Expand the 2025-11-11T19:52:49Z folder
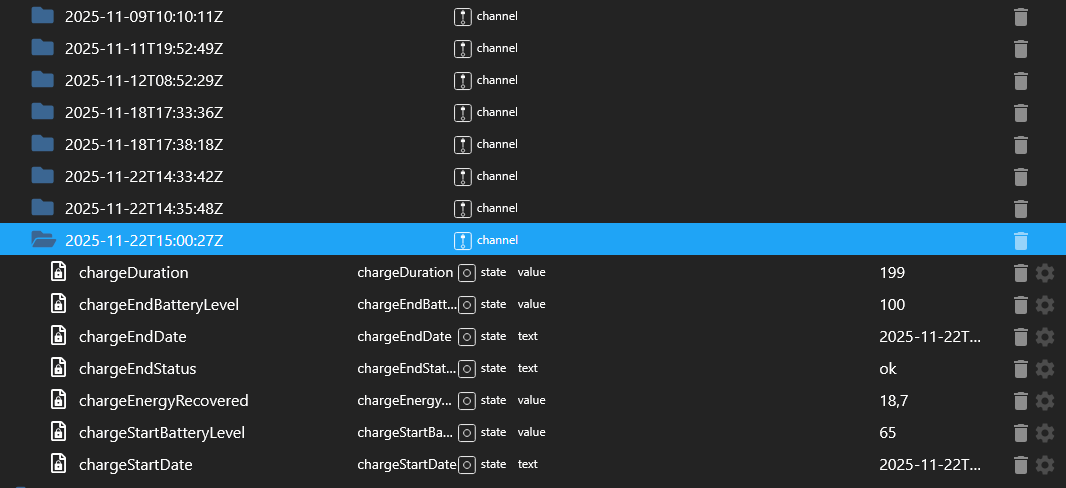1066x488 pixels. tap(42, 48)
